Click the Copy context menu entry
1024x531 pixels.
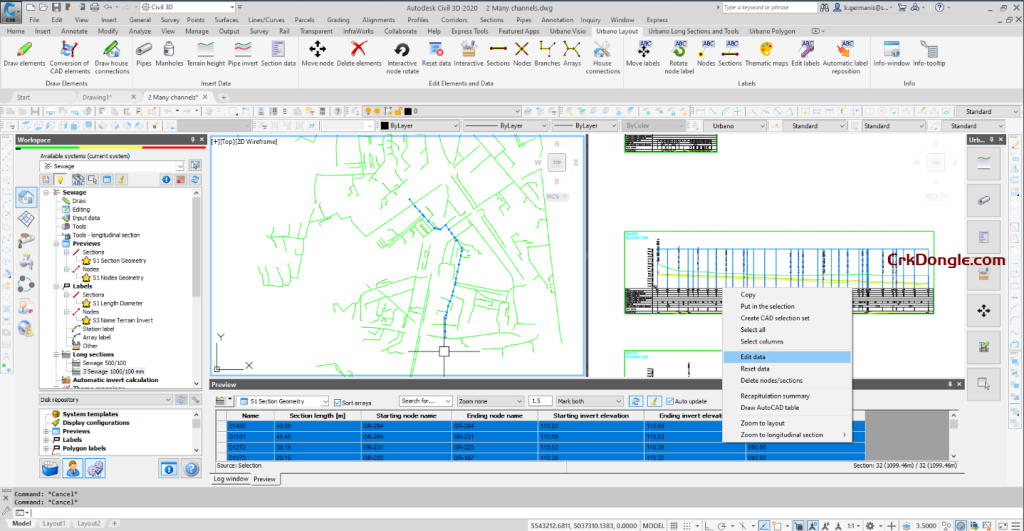(787, 295)
